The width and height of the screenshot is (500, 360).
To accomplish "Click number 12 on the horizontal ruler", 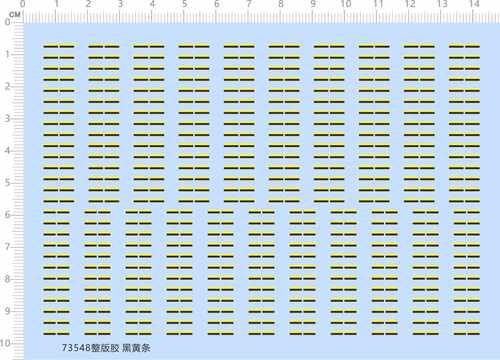I will pyautogui.click(x=410, y=4).
